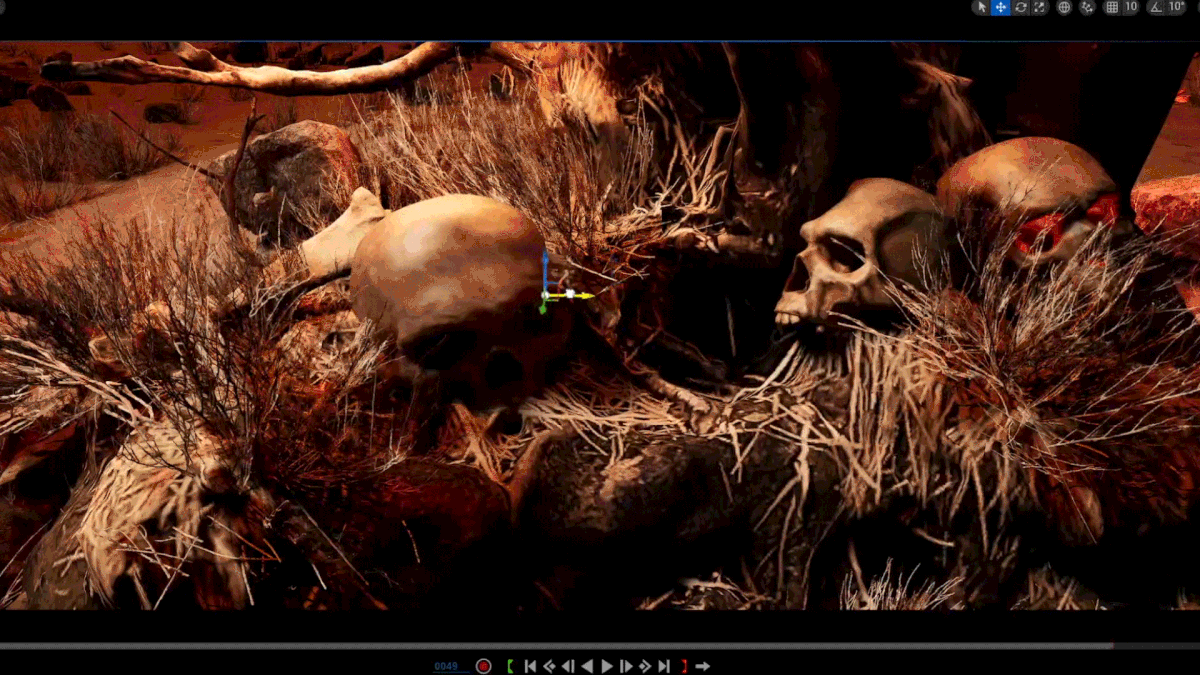This screenshot has height=675, width=1200.
Task: Set playback start with green bracket
Action: click(x=510, y=666)
